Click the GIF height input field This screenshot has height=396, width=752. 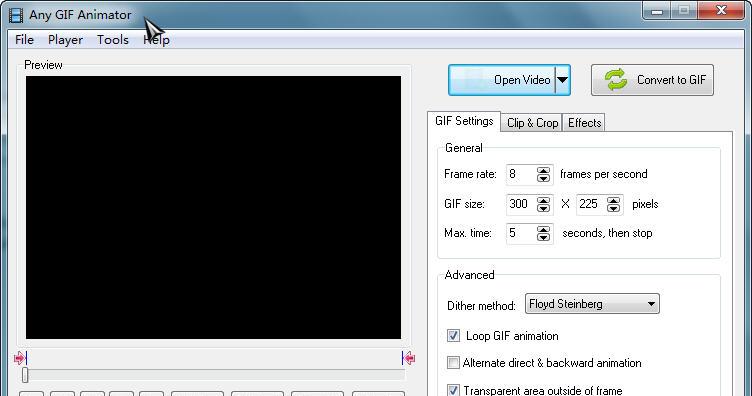point(591,204)
